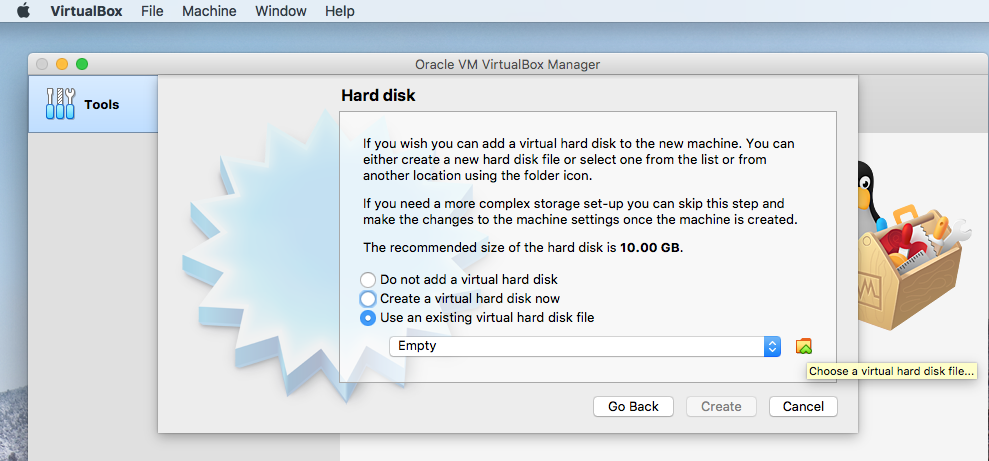Open the Apple menu
989x461 pixels.
tap(23, 11)
